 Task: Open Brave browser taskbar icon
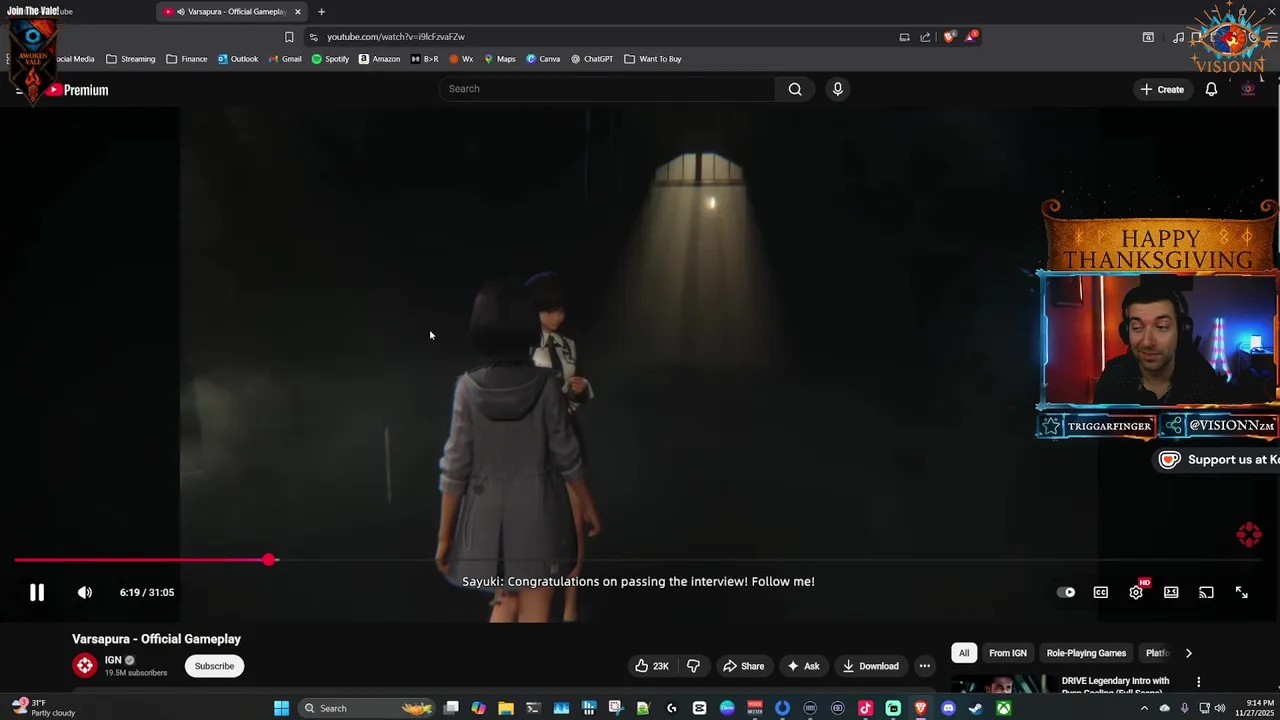click(x=920, y=708)
